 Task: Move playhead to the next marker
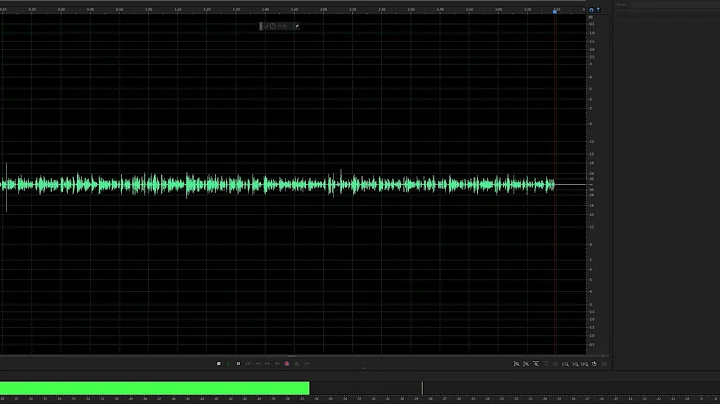pos(277,364)
